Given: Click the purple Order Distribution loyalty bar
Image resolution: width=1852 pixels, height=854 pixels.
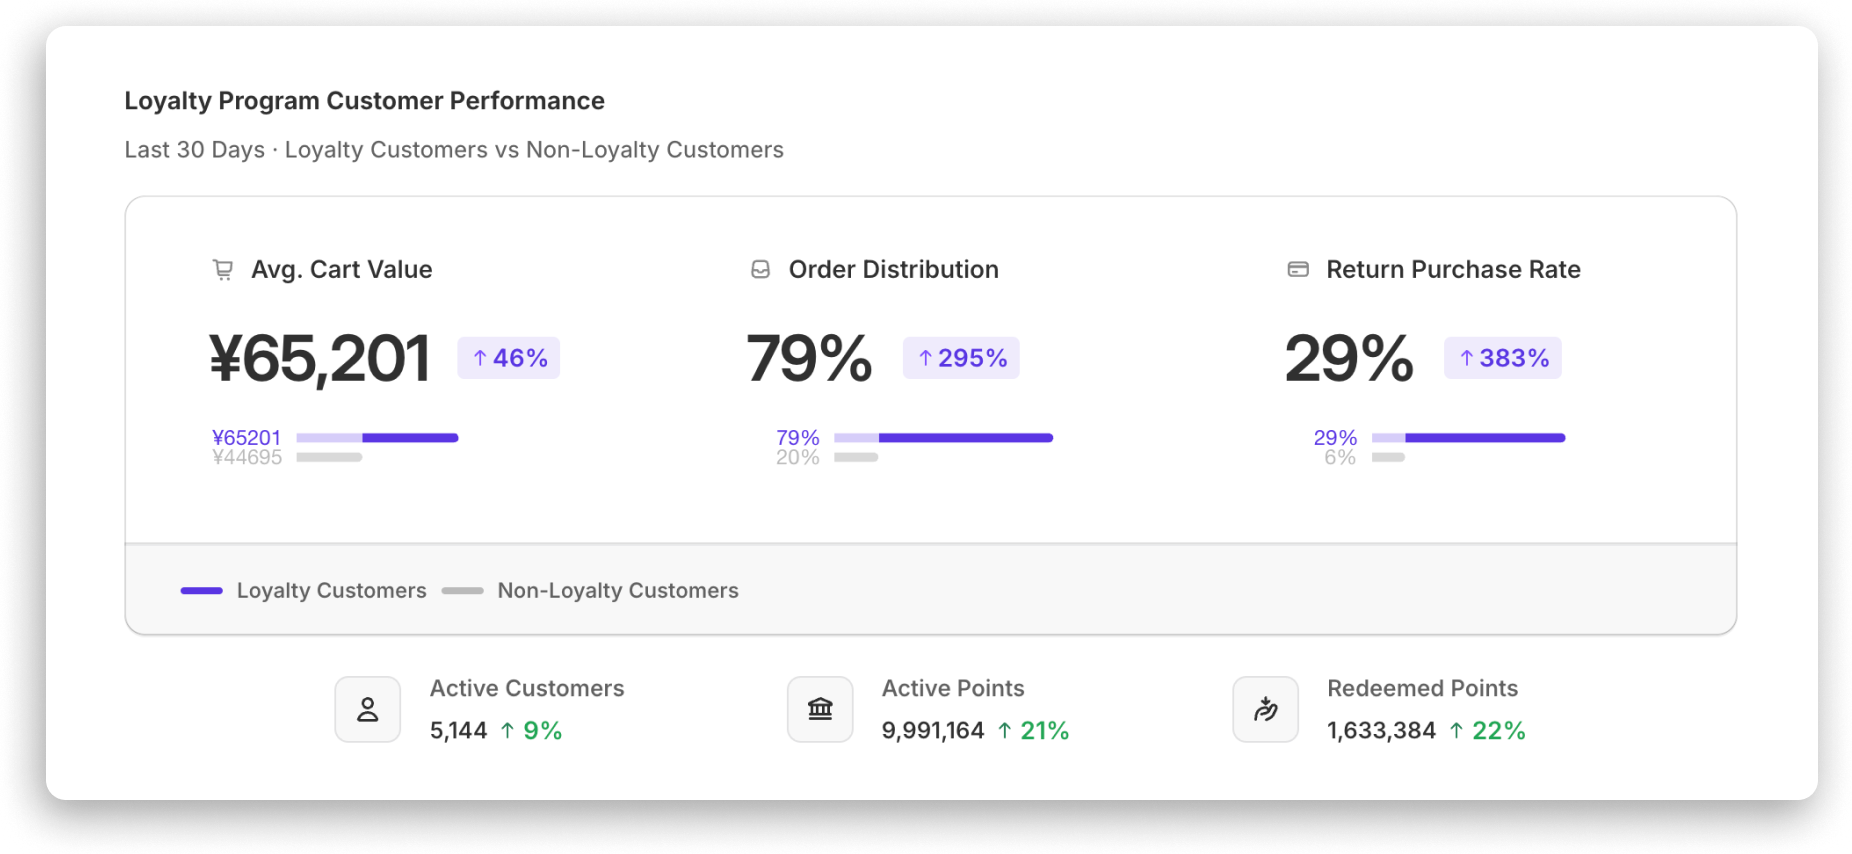Looking at the screenshot, I should 965,438.
